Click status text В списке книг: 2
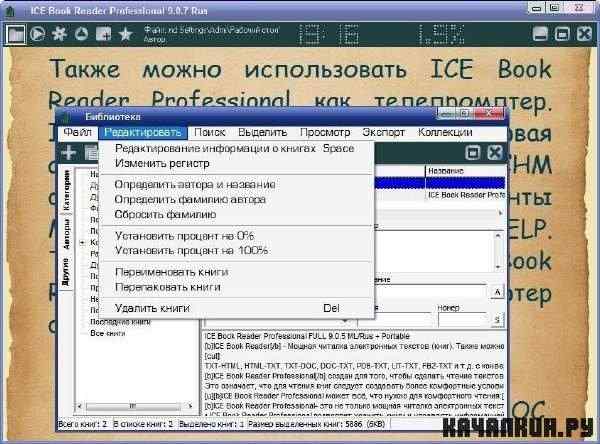Viewport: 600px width, 444px height. 143,424
